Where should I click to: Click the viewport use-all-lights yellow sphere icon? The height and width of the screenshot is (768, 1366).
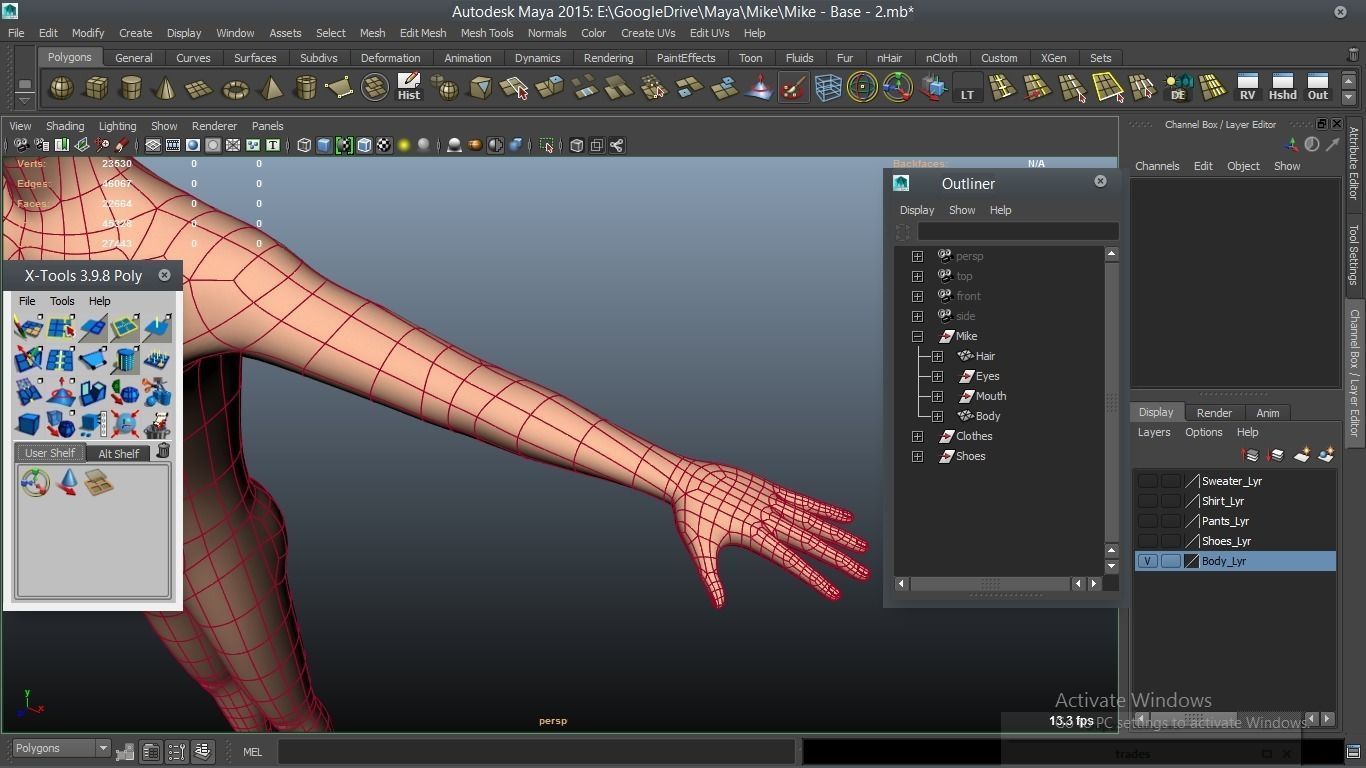[404, 146]
